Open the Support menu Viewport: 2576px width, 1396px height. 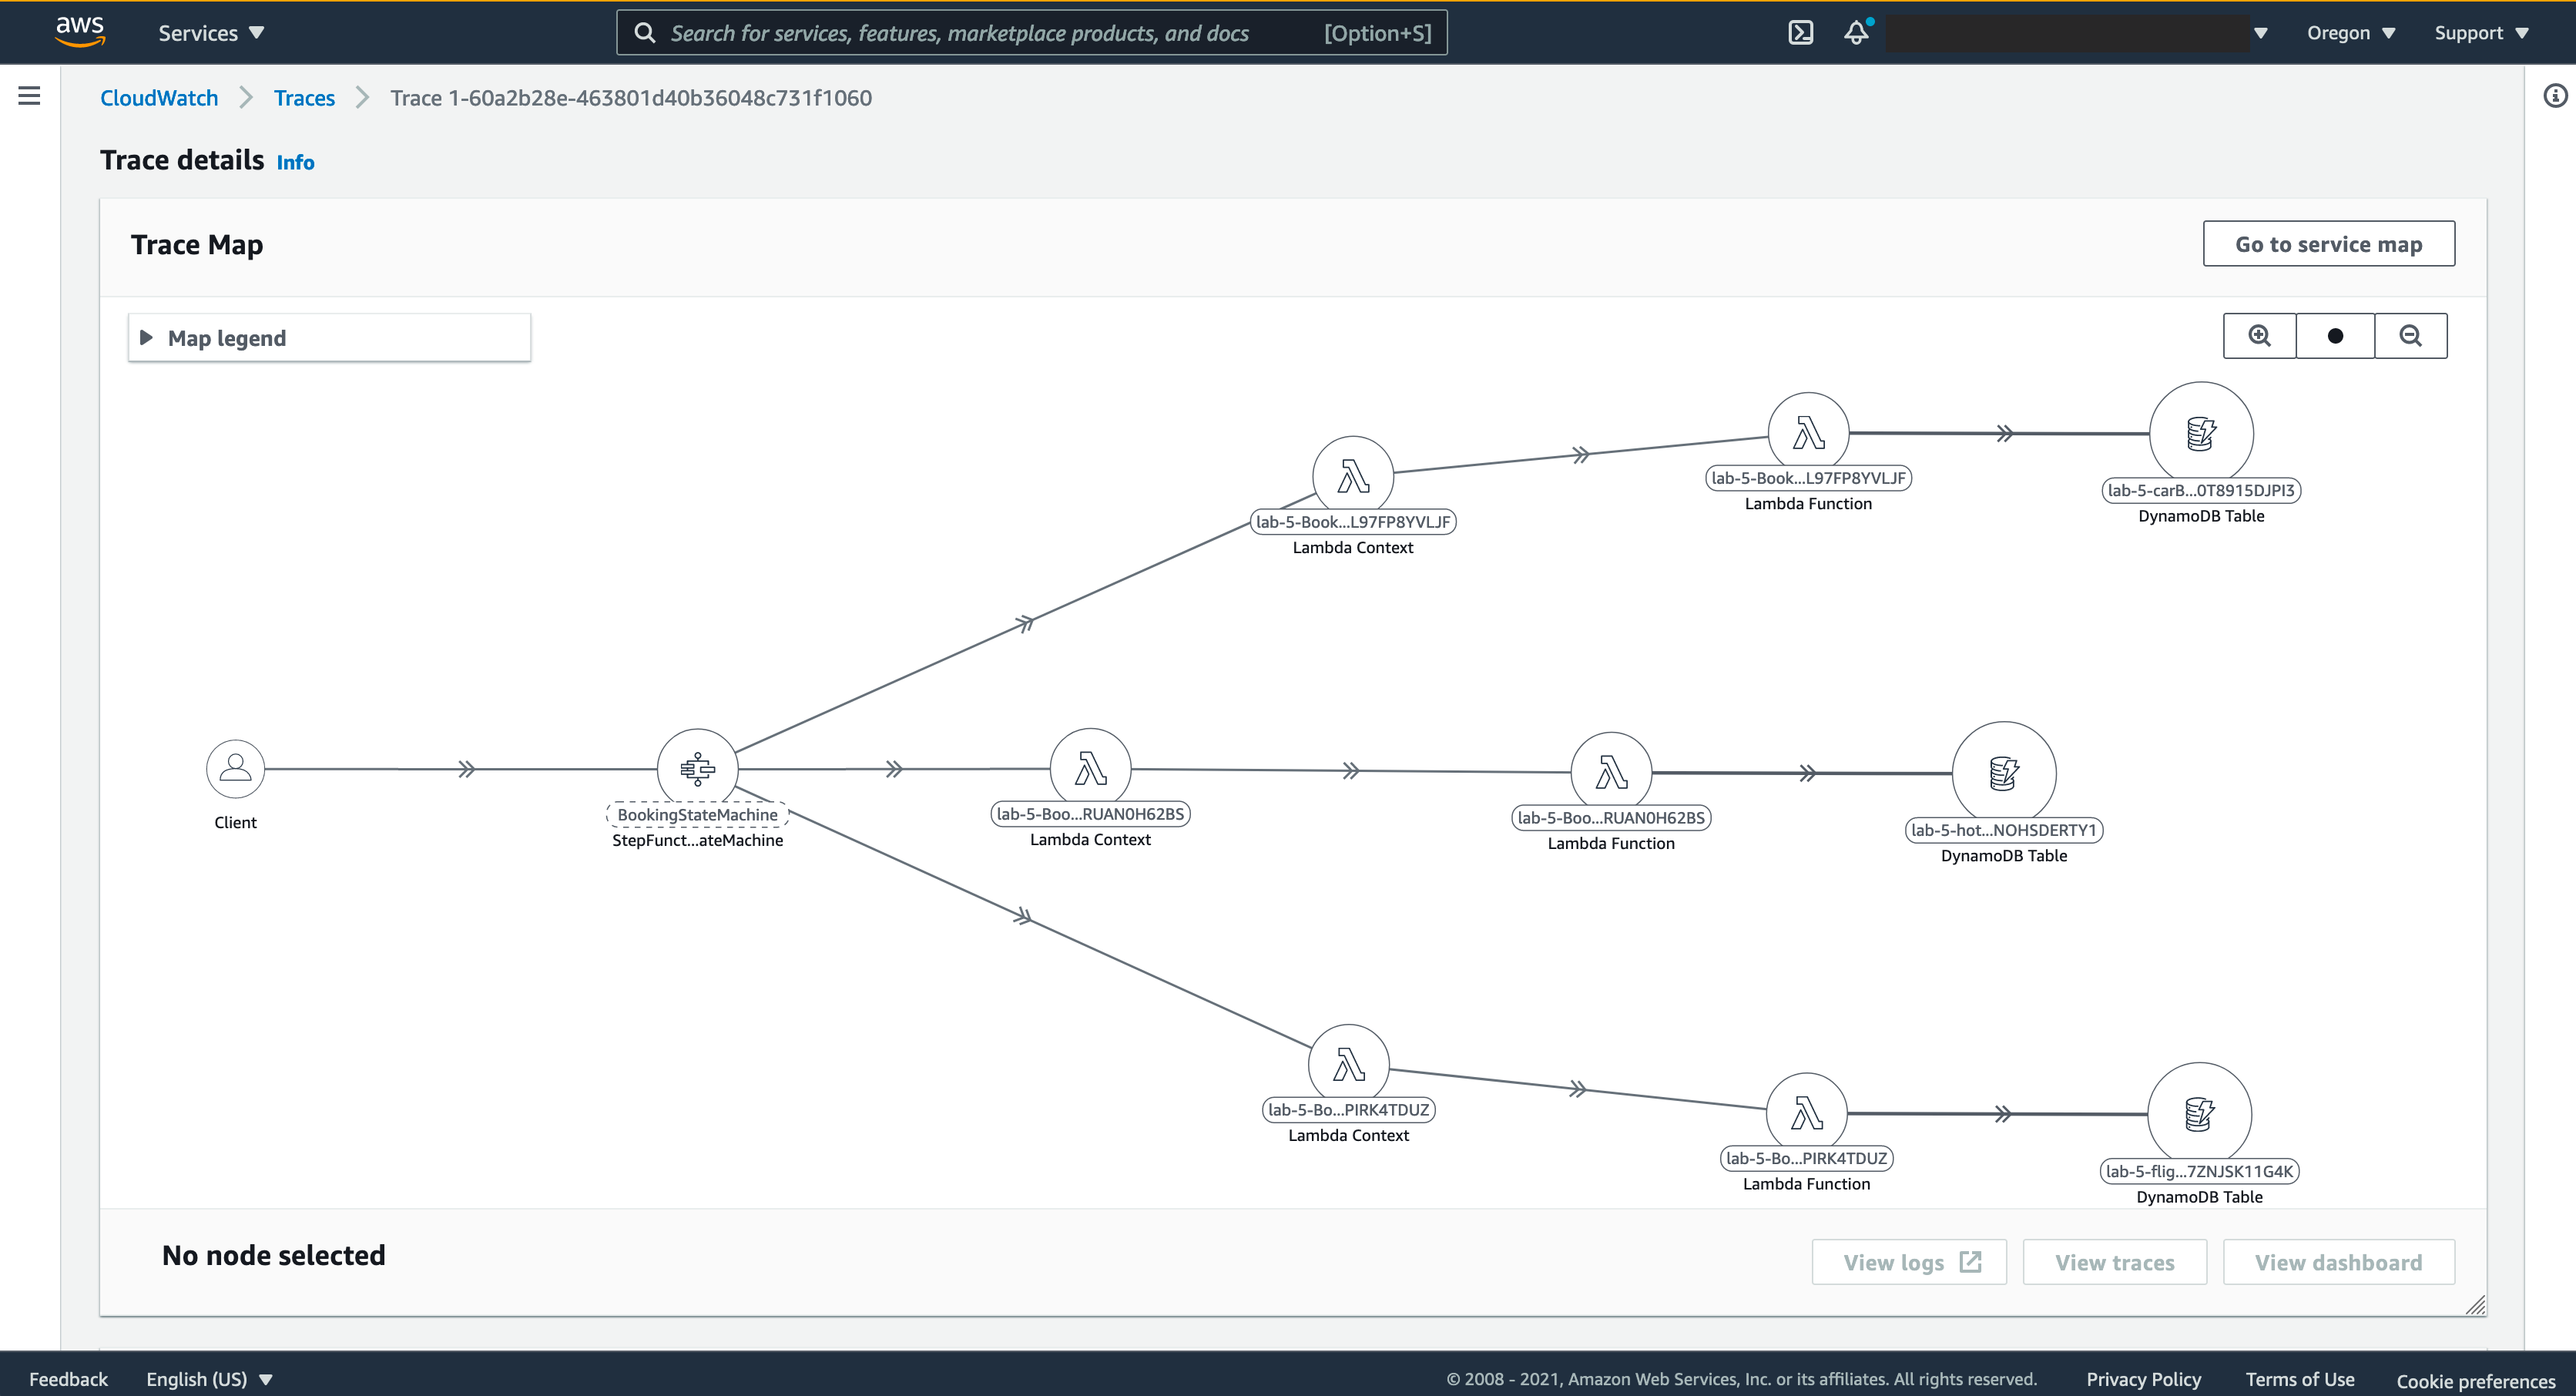[x=2481, y=33]
